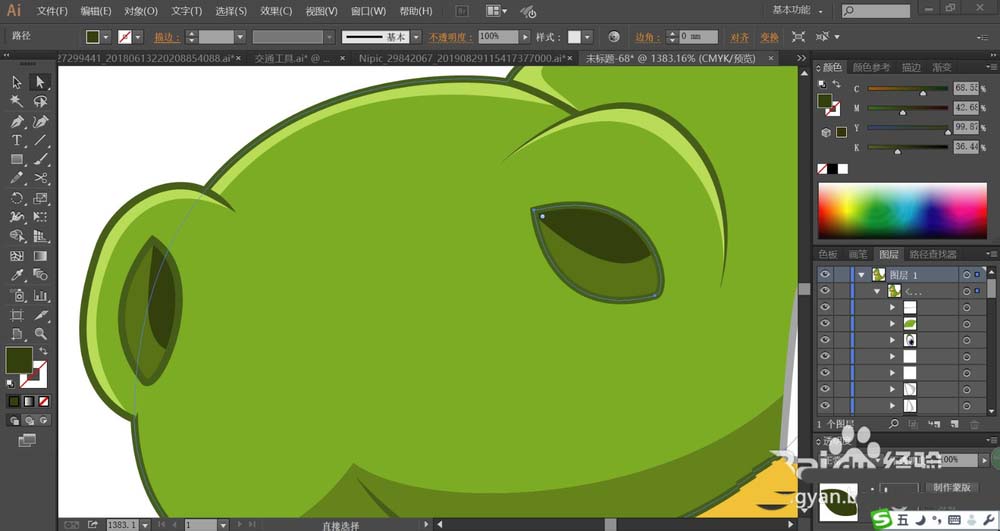Select the Free Transform tool
The height and width of the screenshot is (531, 1000).
[x=40, y=217]
